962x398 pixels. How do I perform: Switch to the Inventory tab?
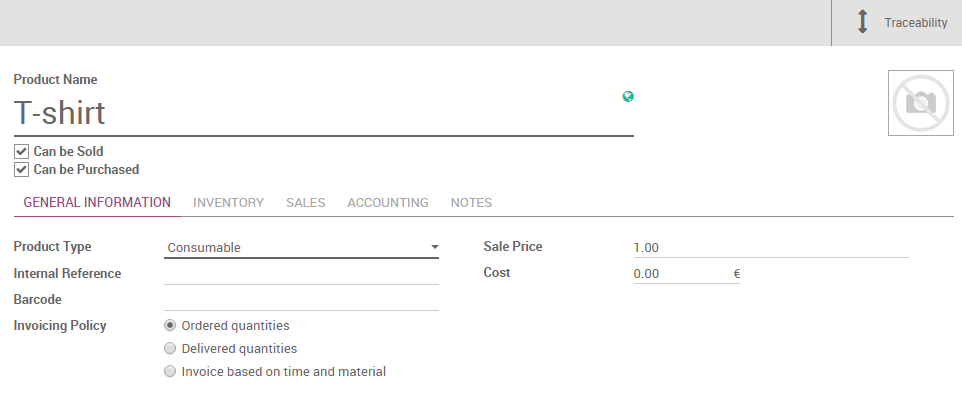click(228, 203)
